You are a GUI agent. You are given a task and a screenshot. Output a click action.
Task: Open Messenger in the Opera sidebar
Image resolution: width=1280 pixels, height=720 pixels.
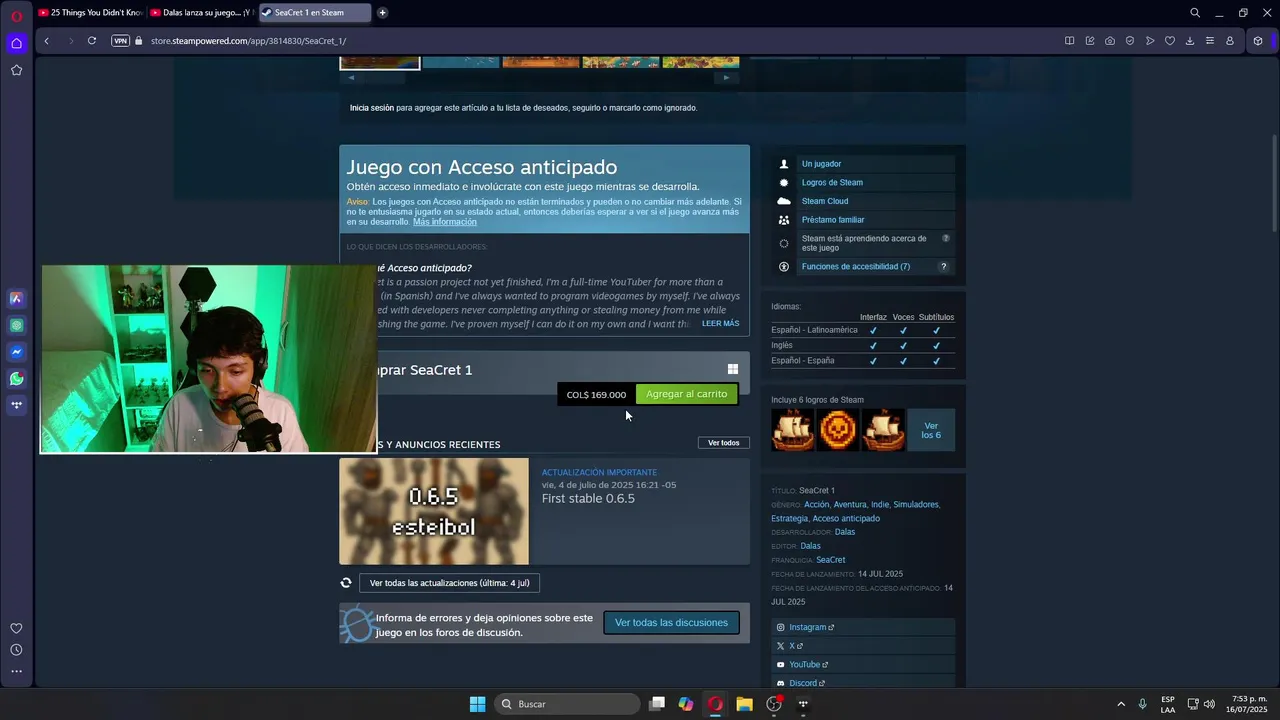(16, 352)
